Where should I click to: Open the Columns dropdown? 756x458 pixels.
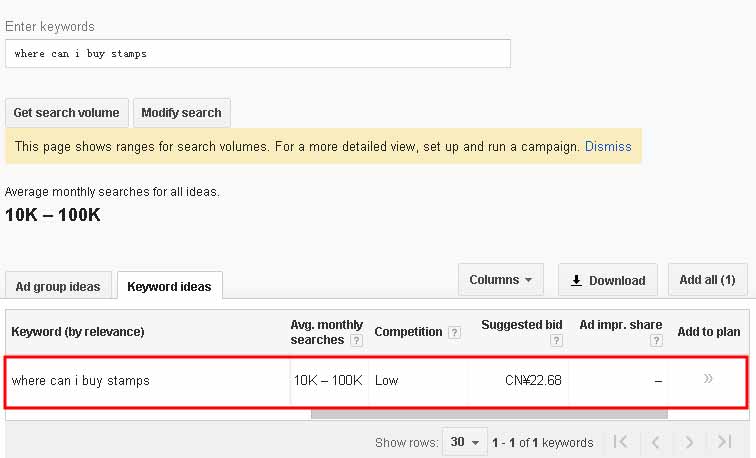point(500,280)
